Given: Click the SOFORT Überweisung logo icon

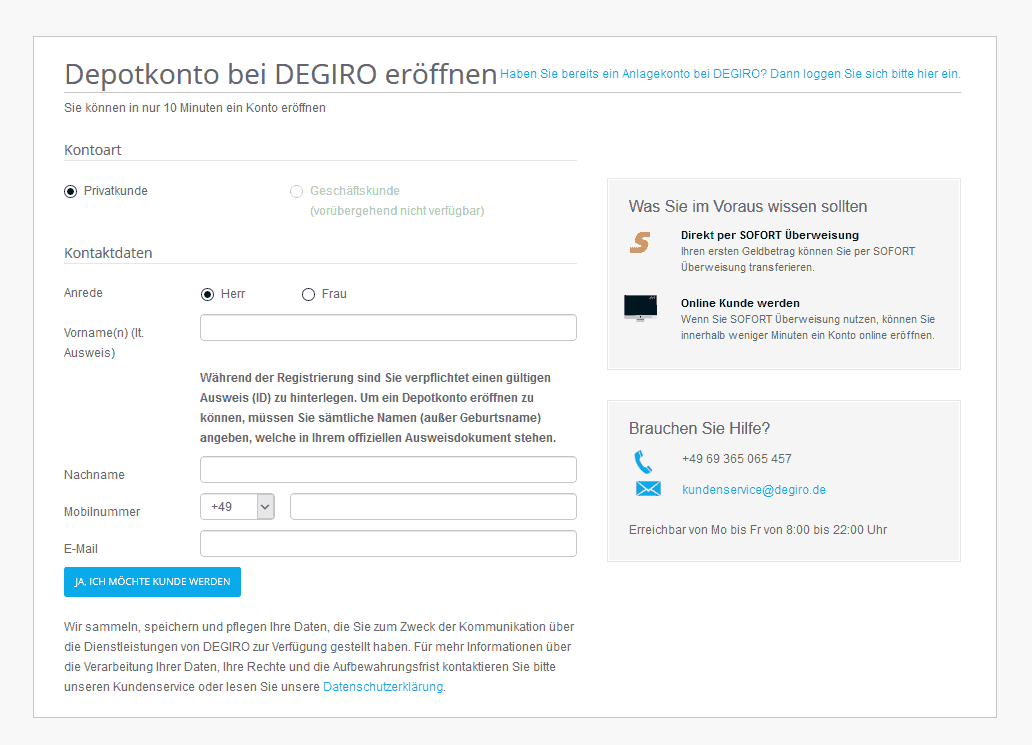Looking at the screenshot, I should point(640,242).
